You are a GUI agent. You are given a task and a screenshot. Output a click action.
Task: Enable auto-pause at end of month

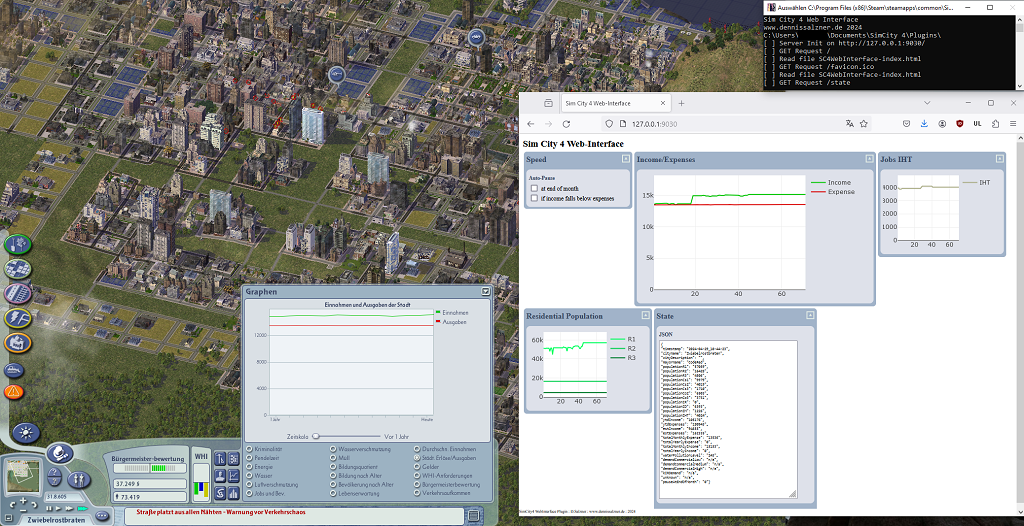534,188
